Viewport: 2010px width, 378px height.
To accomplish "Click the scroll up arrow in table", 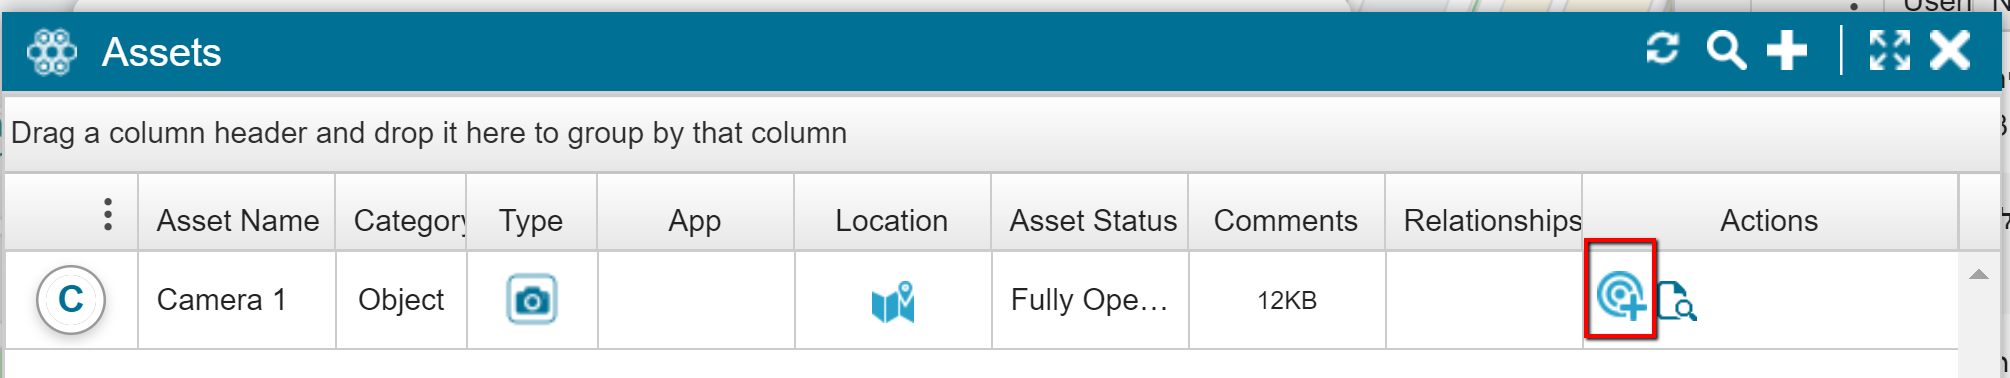I will [1978, 274].
